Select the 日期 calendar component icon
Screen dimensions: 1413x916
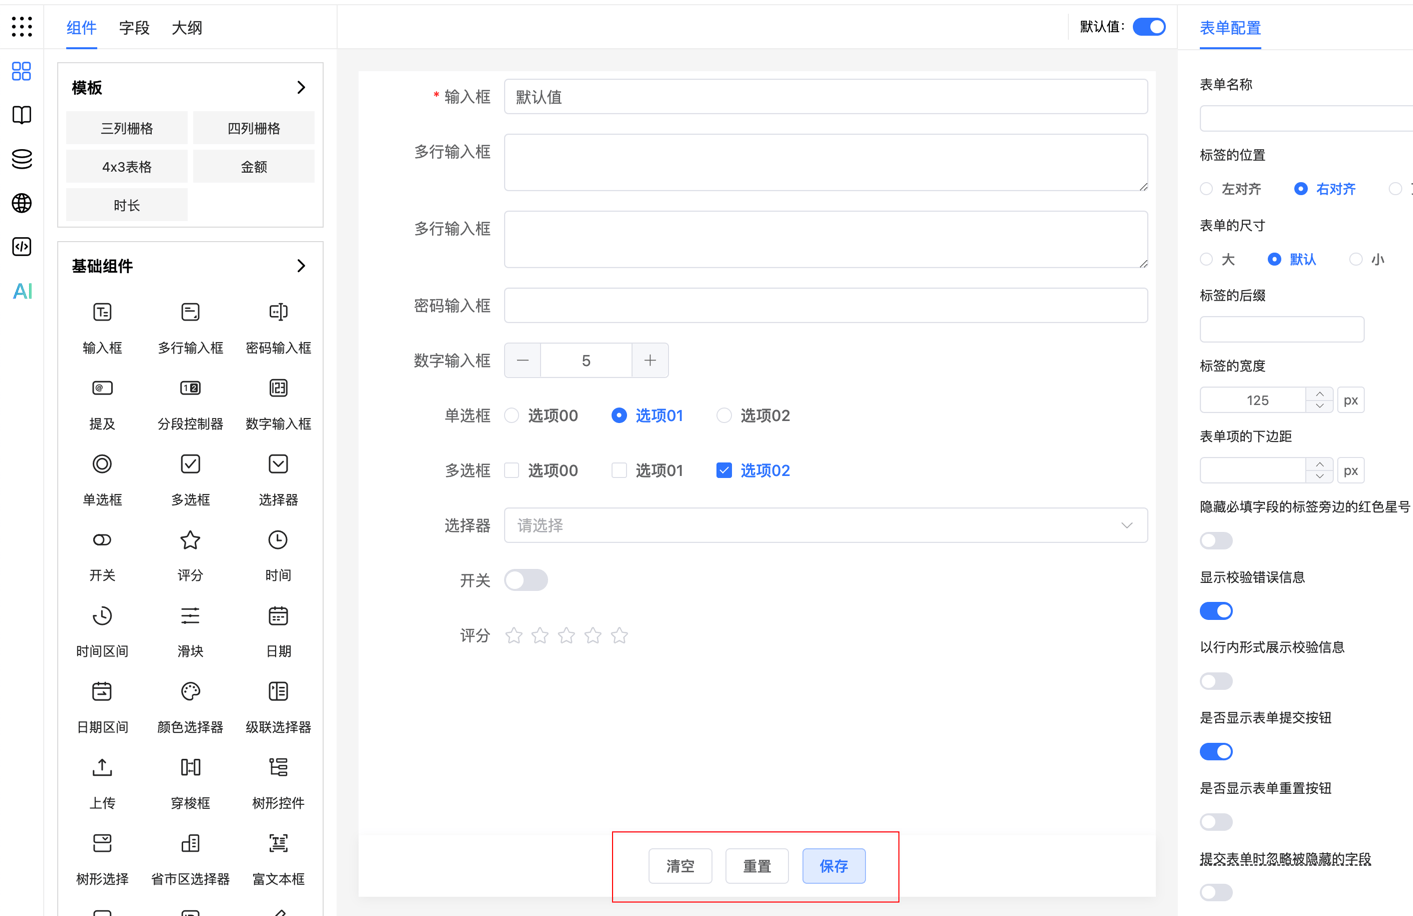tap(278, 617)
